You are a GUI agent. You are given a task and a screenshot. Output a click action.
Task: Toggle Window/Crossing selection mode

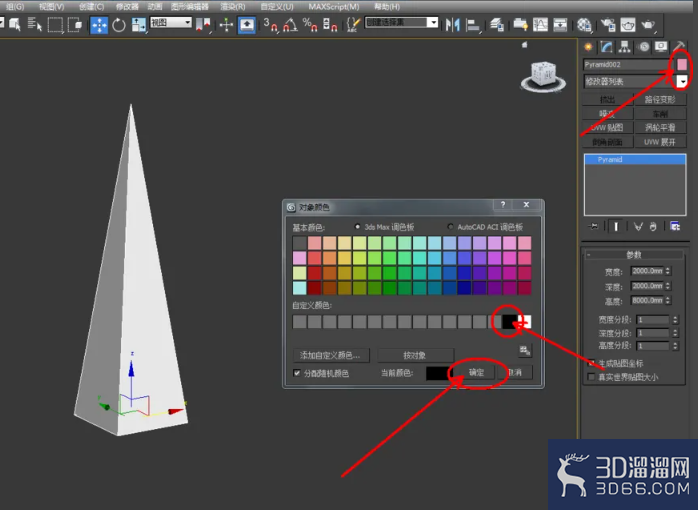[75, 24]
